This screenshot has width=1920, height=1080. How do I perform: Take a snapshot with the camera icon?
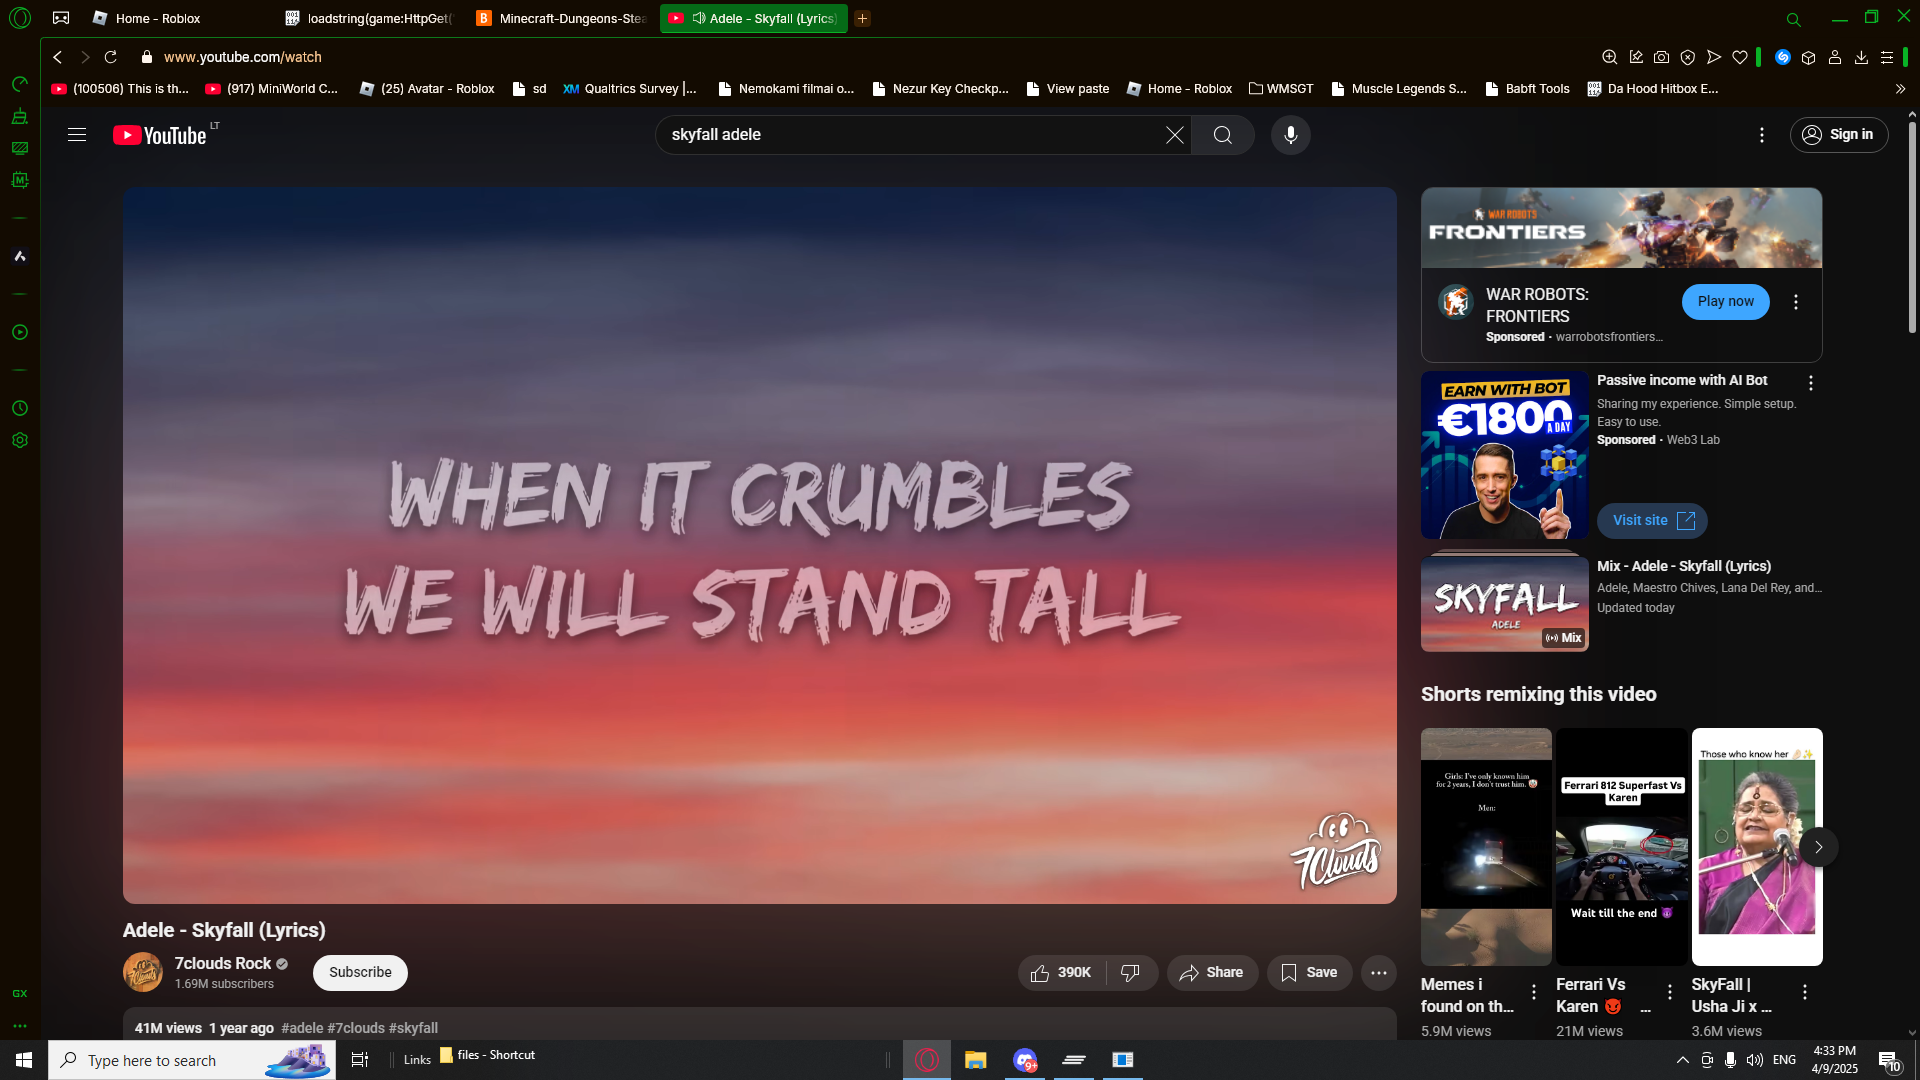pos(1661,57)
